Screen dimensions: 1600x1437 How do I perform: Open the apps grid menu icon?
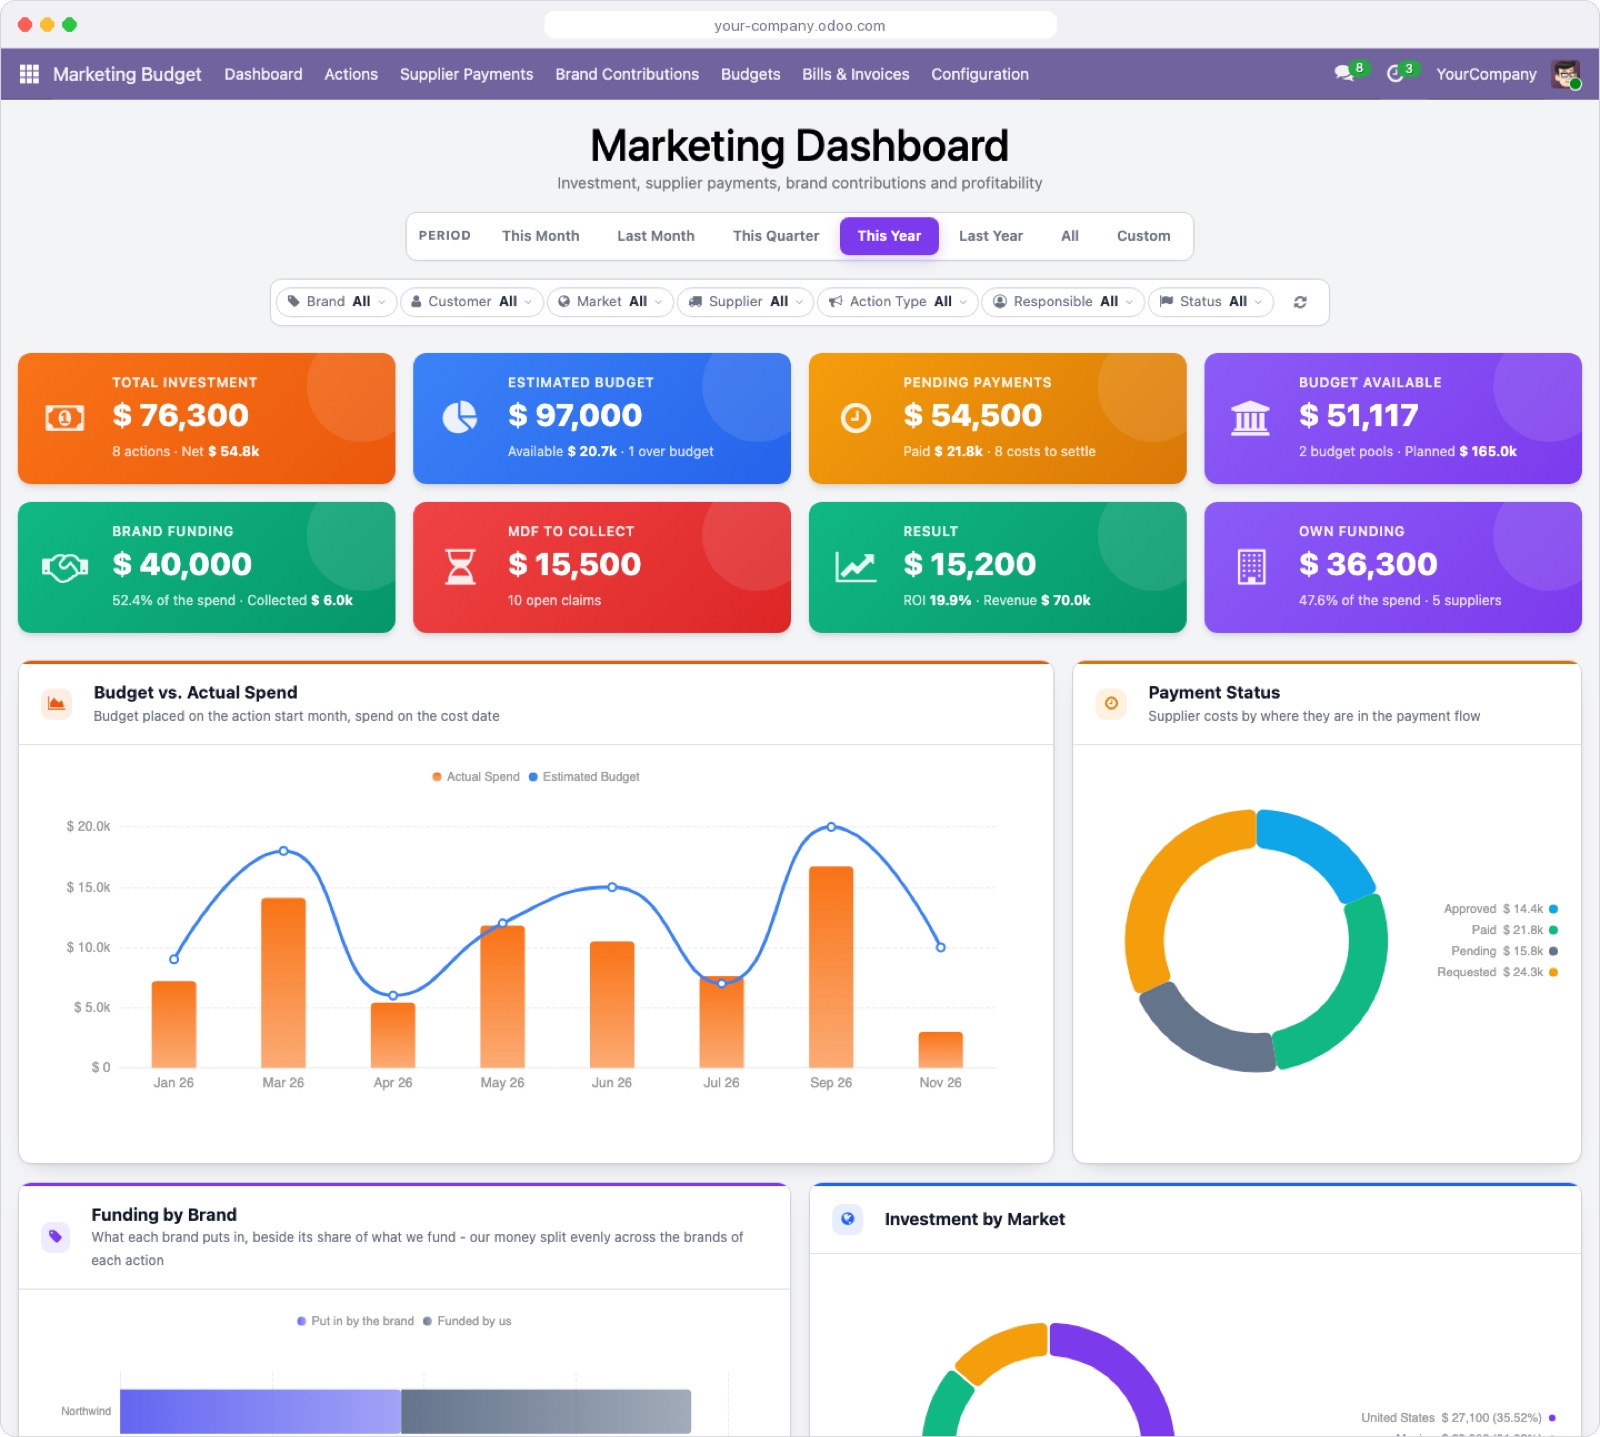29,74
